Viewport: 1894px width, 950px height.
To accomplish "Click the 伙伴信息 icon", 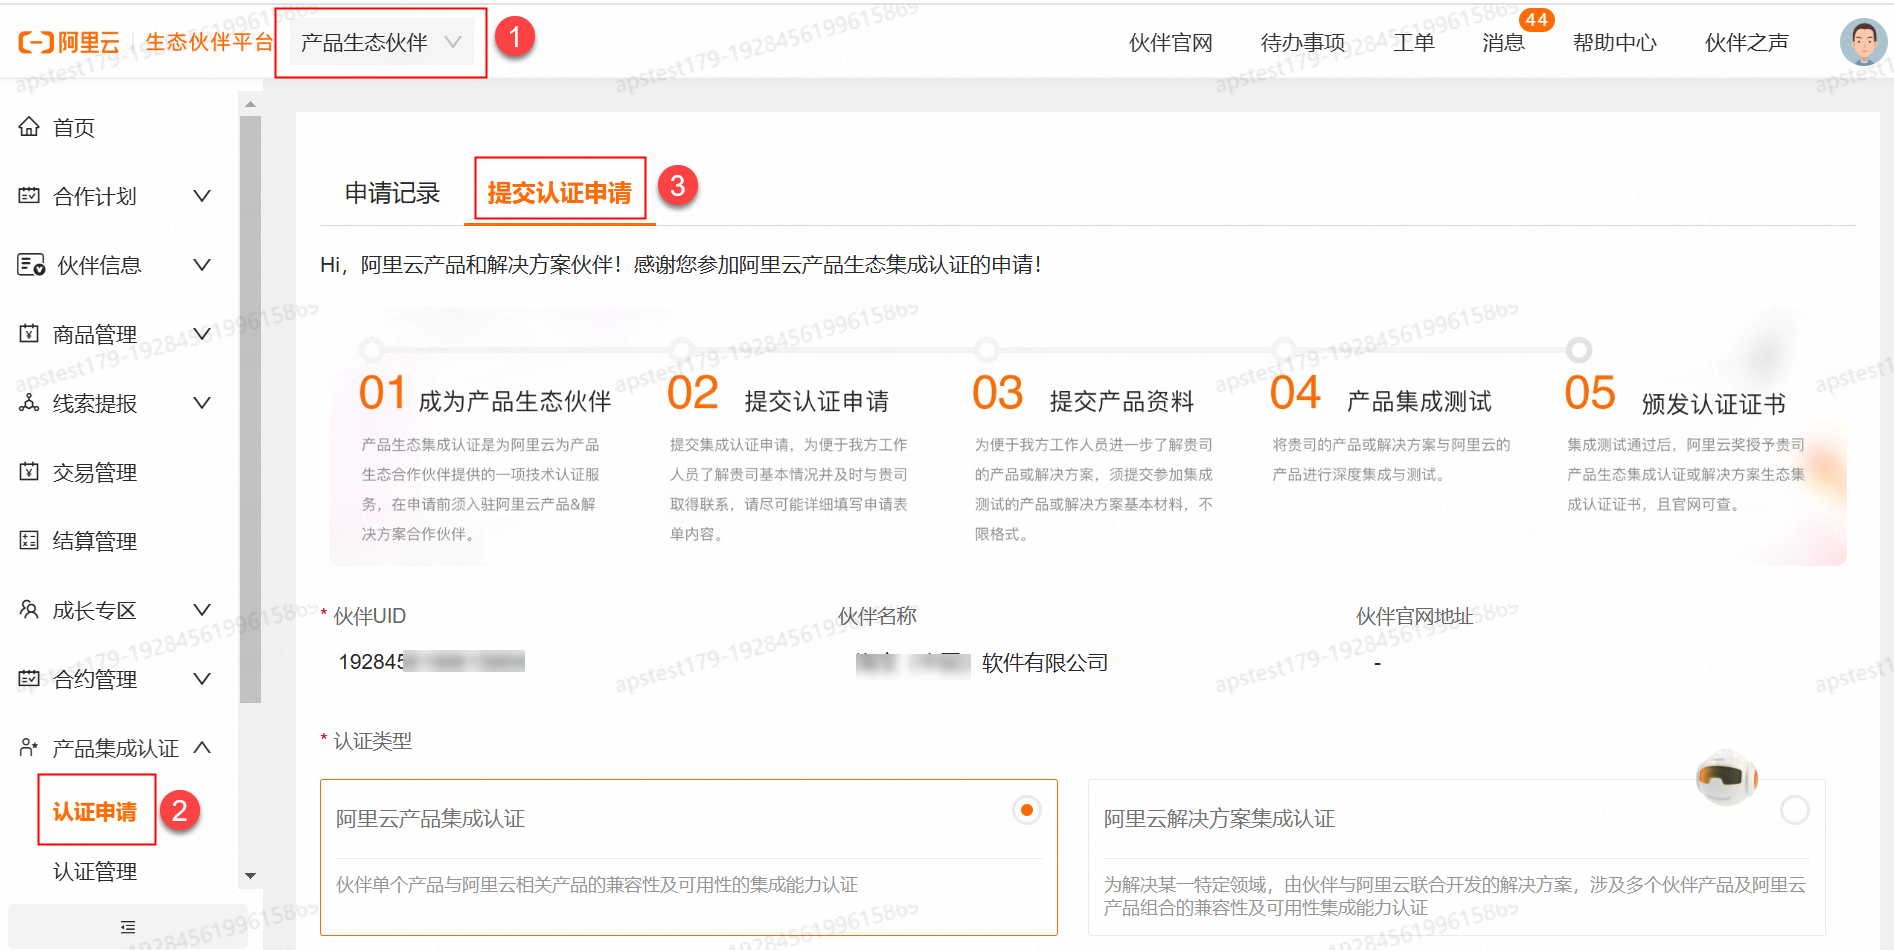I will (x=31, y=265).
